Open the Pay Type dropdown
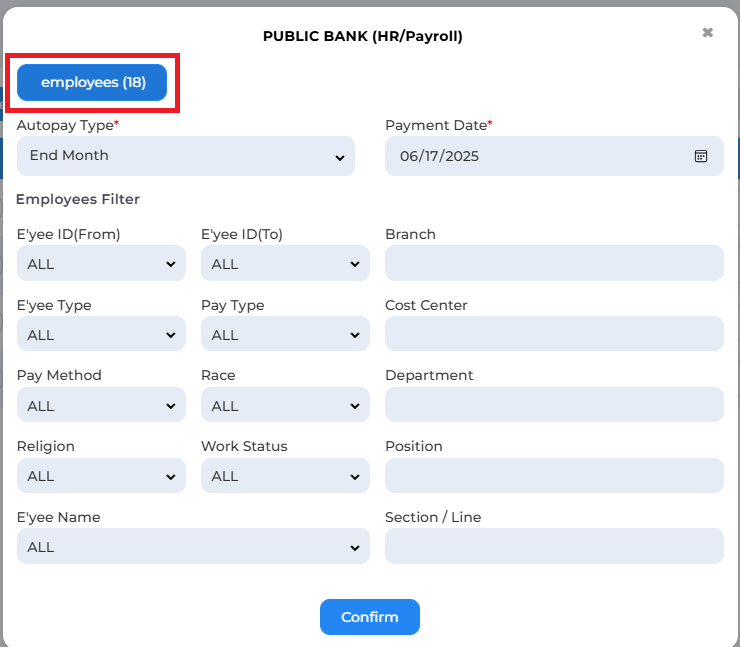Screen dimensions: 740x647 coord(286,334)
